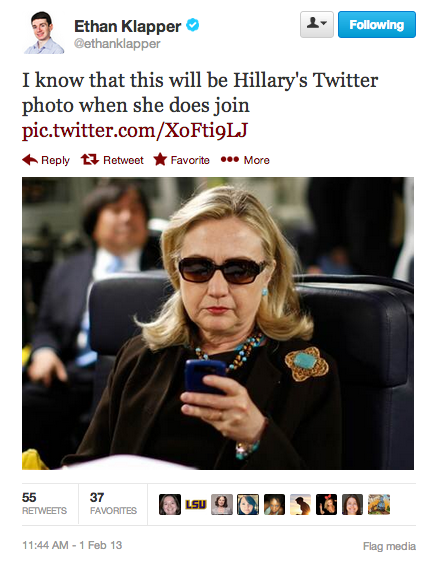Open the user actions dropdown
Image resolution: width=440 pixels, height=571 pixels.
(317, 24)
